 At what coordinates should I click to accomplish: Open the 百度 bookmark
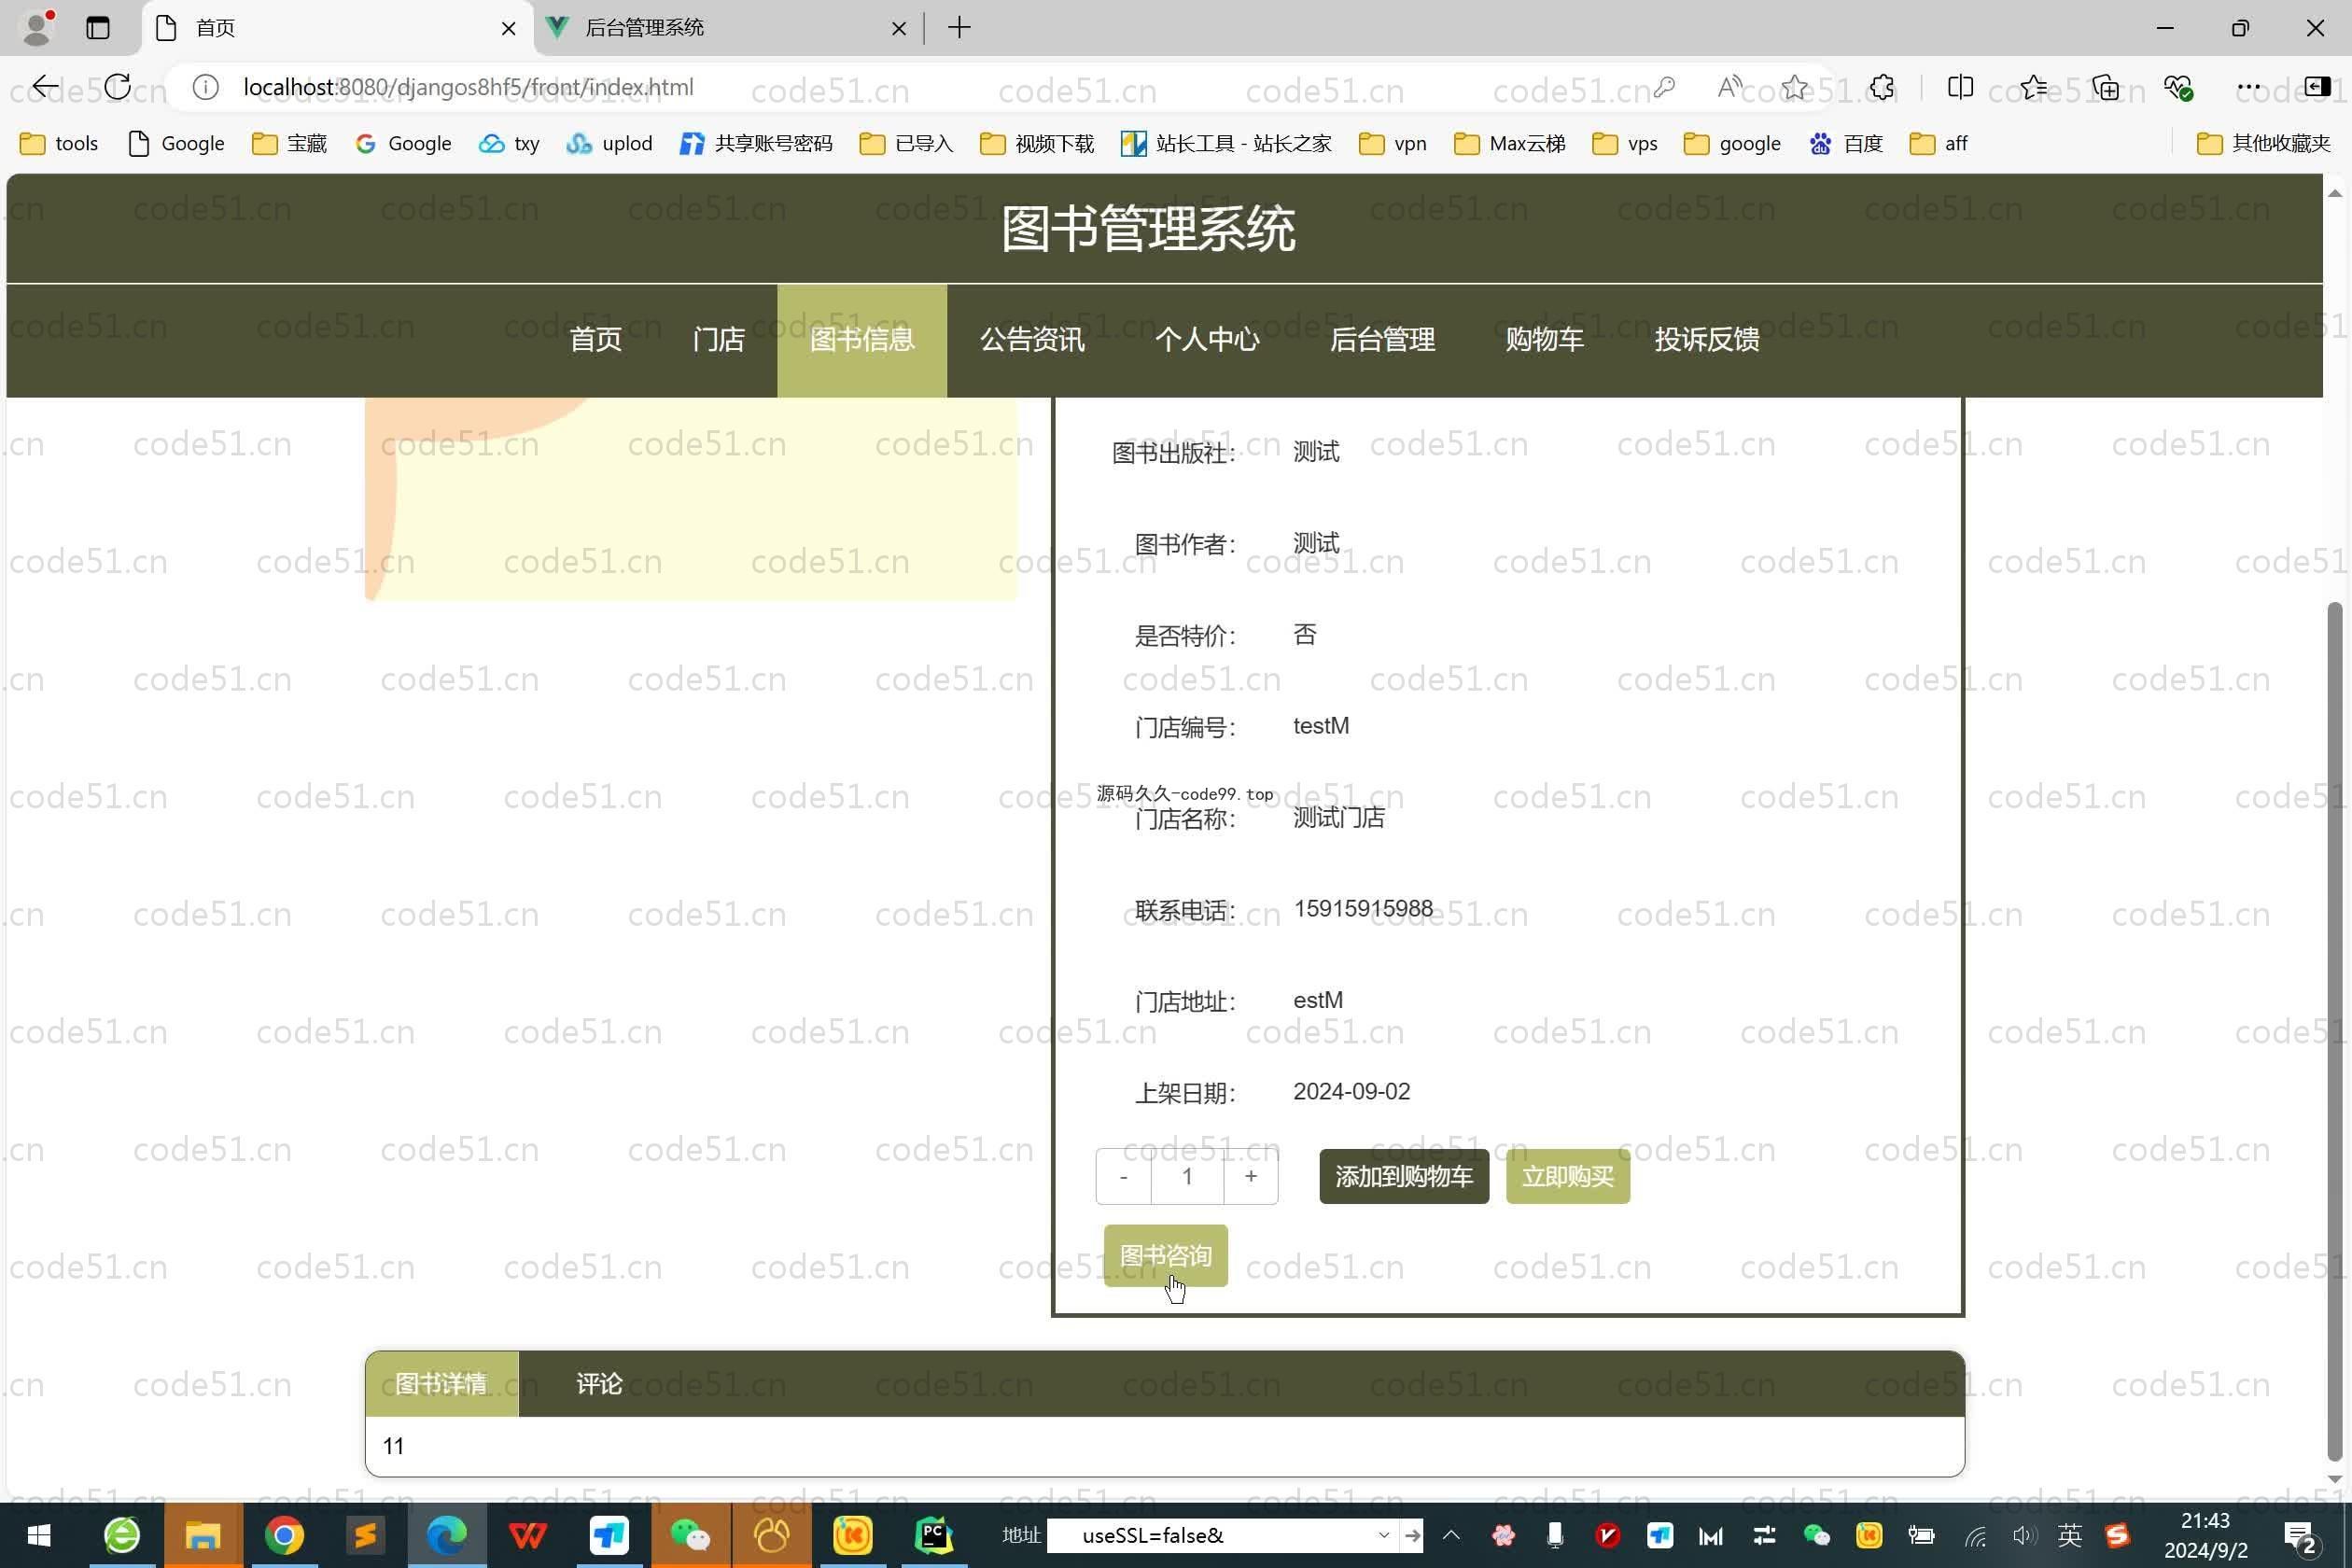click(1845, 143)
